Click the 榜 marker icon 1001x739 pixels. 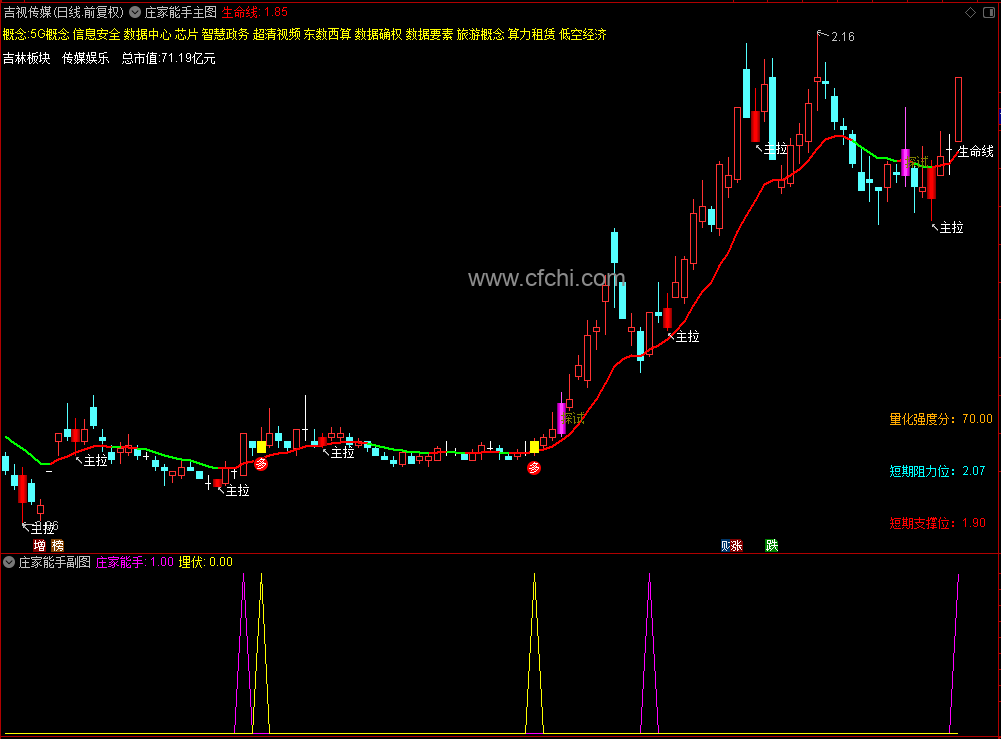tap(57, 546)
